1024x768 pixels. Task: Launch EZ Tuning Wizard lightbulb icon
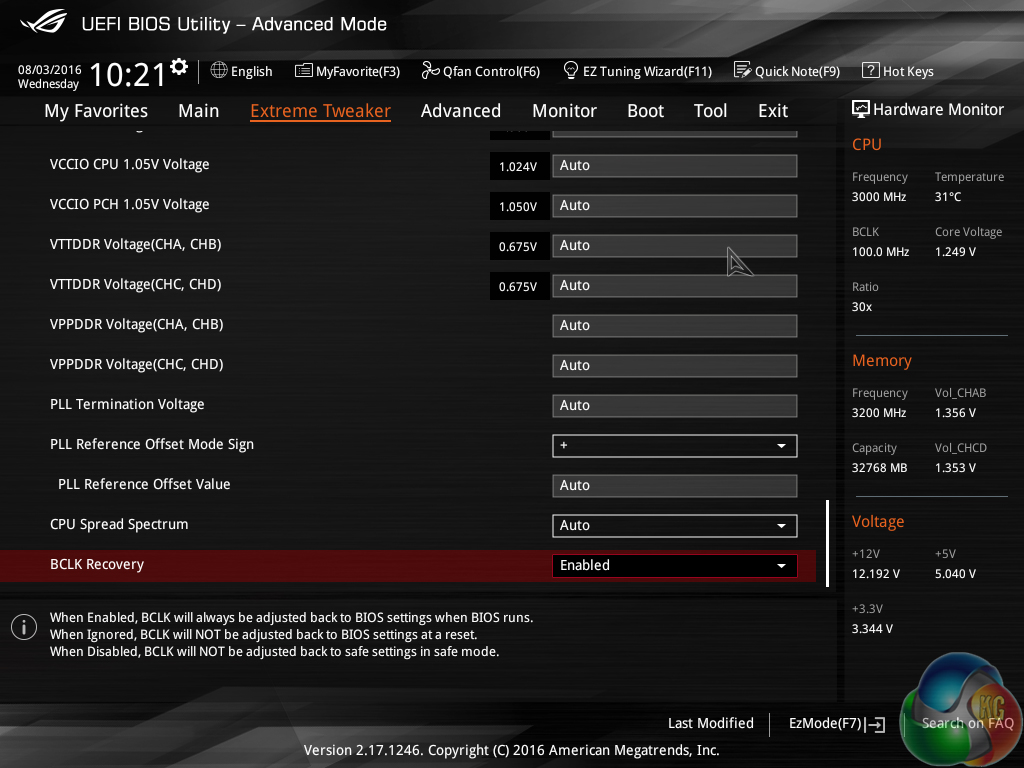coord(571,70)
